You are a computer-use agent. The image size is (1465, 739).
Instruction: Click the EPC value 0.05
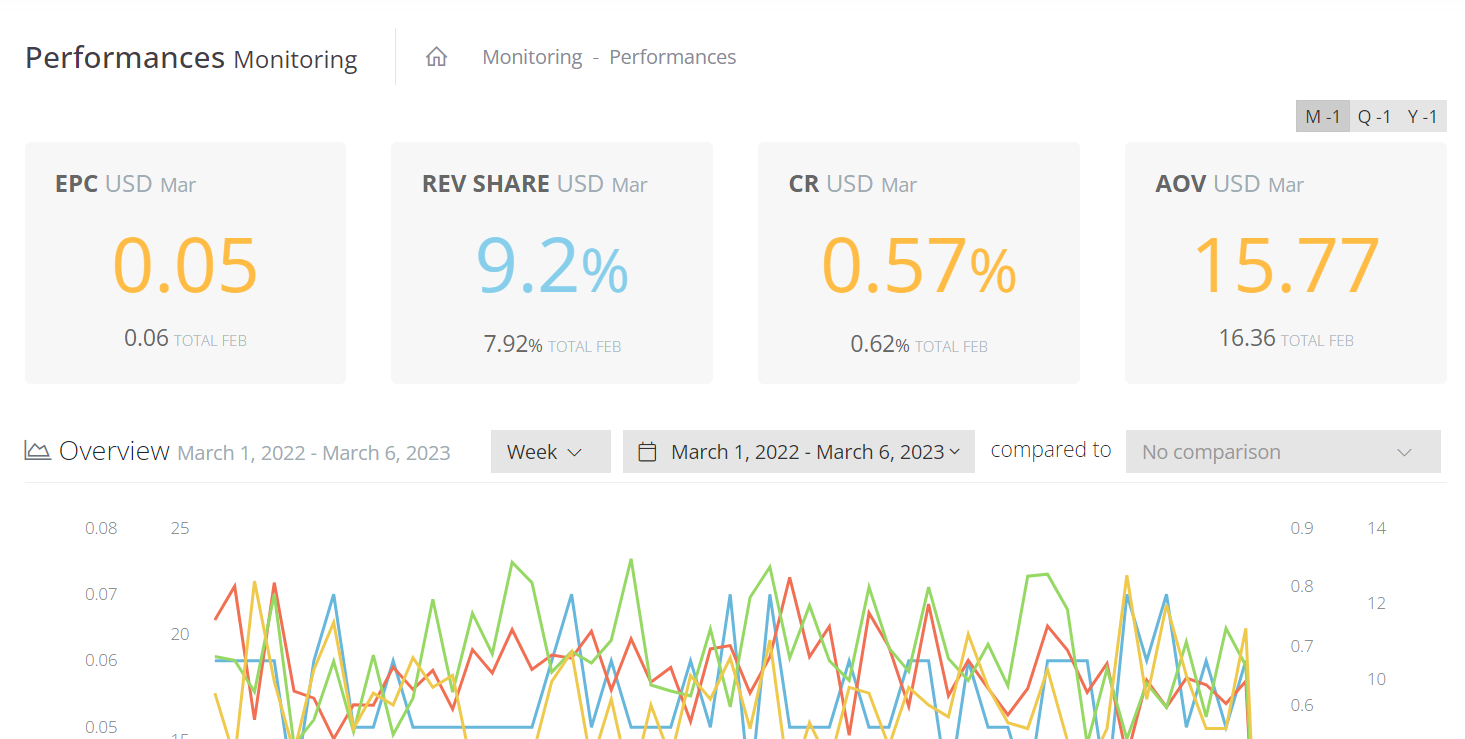pyautogui.click(x=185, y=266)
